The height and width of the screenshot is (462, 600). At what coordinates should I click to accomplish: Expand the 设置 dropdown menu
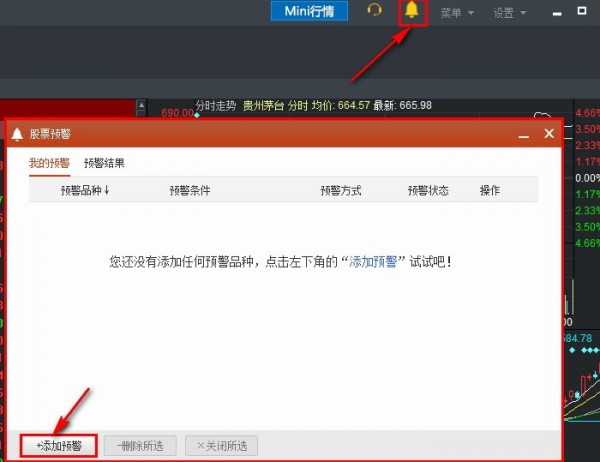click(509, 13)
